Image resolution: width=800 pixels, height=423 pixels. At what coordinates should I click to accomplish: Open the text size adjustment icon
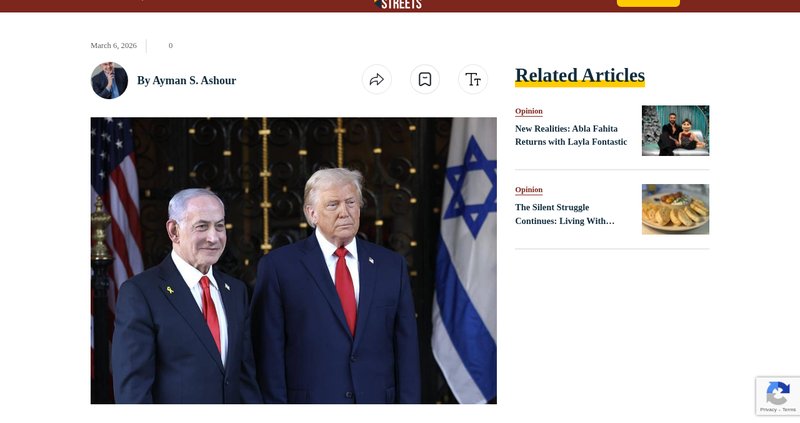(472, 80)
